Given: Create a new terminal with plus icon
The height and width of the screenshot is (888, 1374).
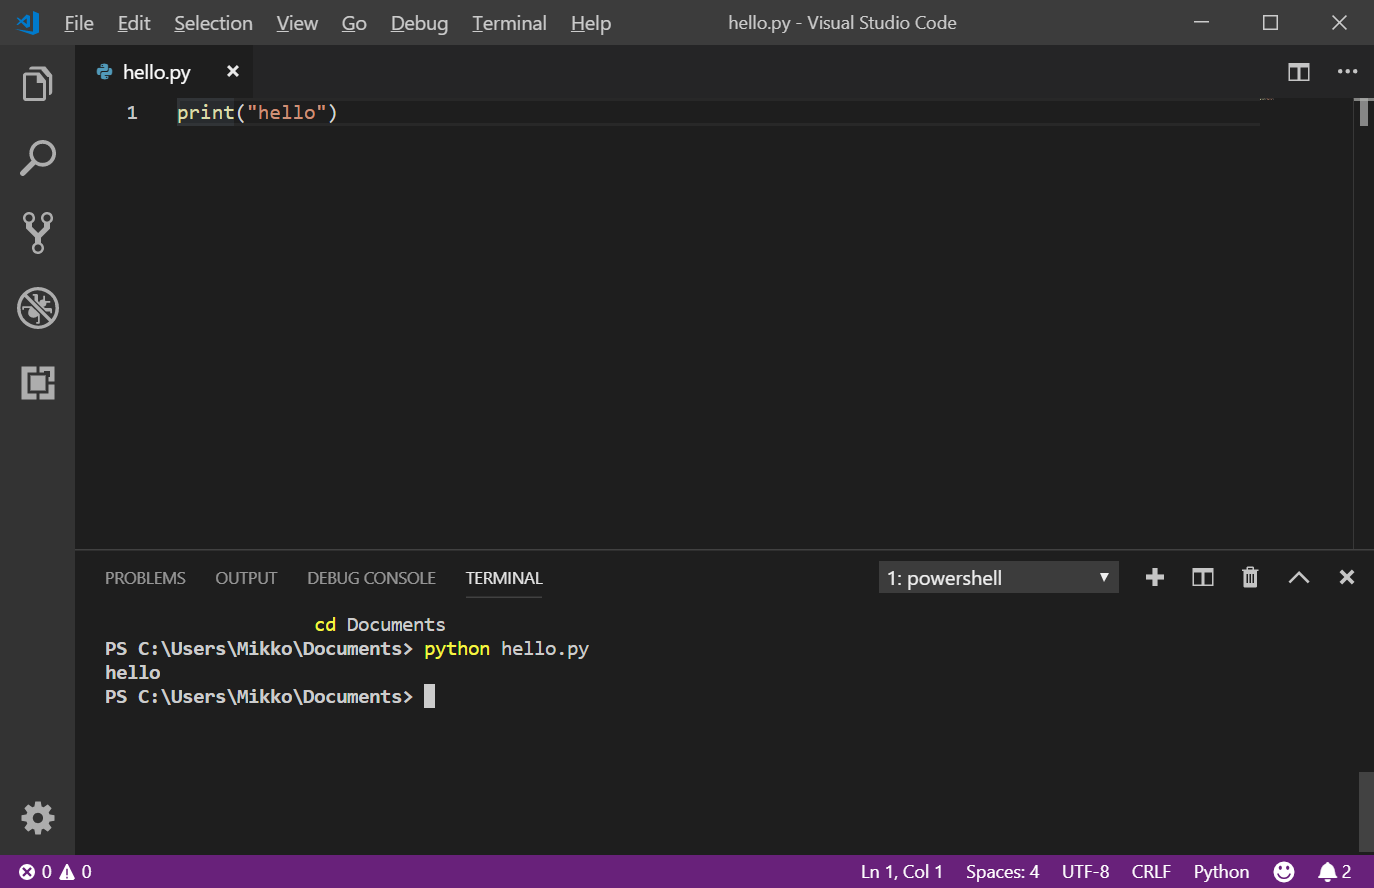Looking at the screenshot, I should coord(1155,577).
